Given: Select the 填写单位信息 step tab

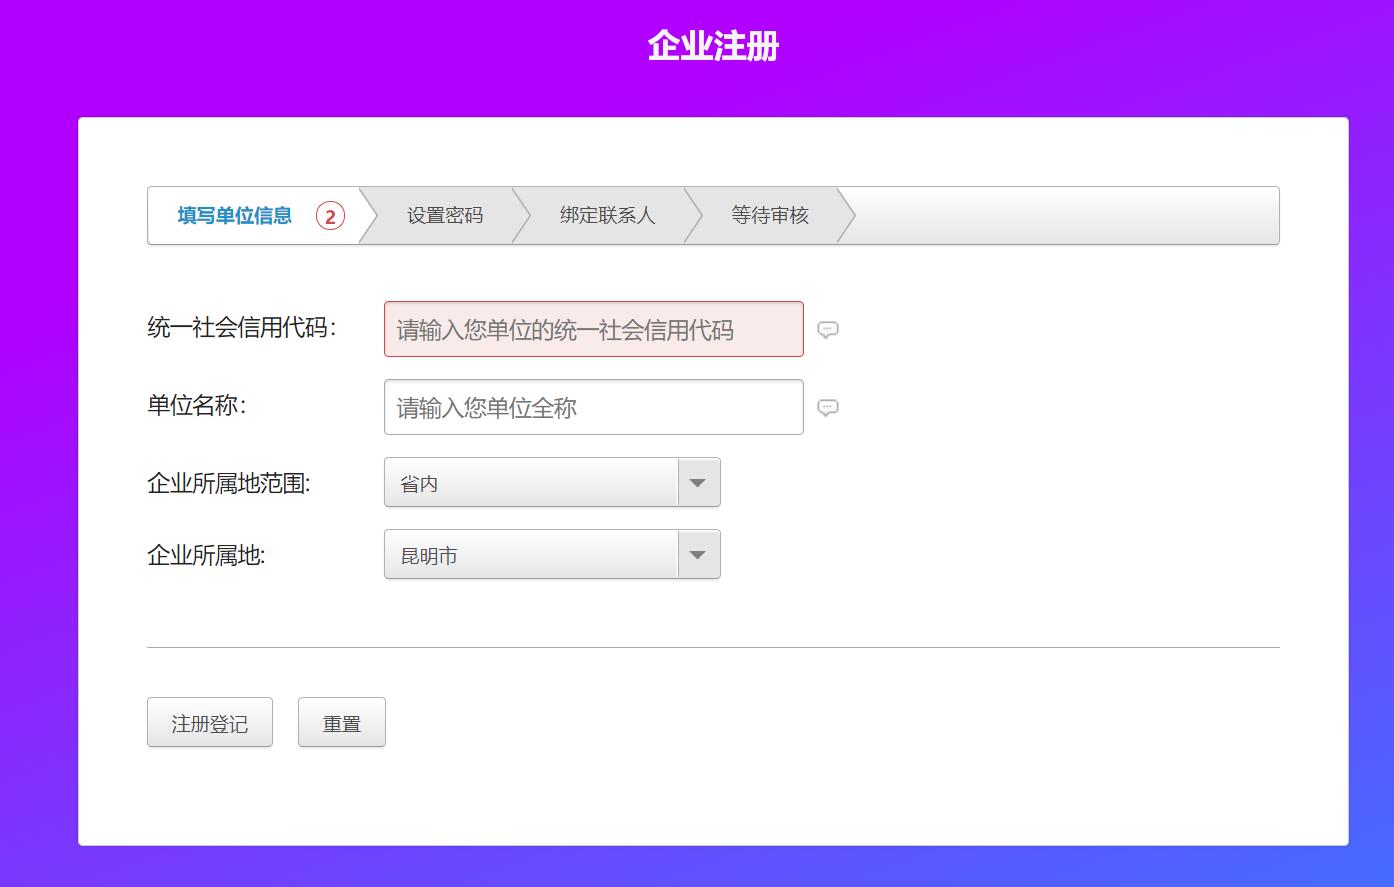Looking at the screenshot, I should [235, 216].
